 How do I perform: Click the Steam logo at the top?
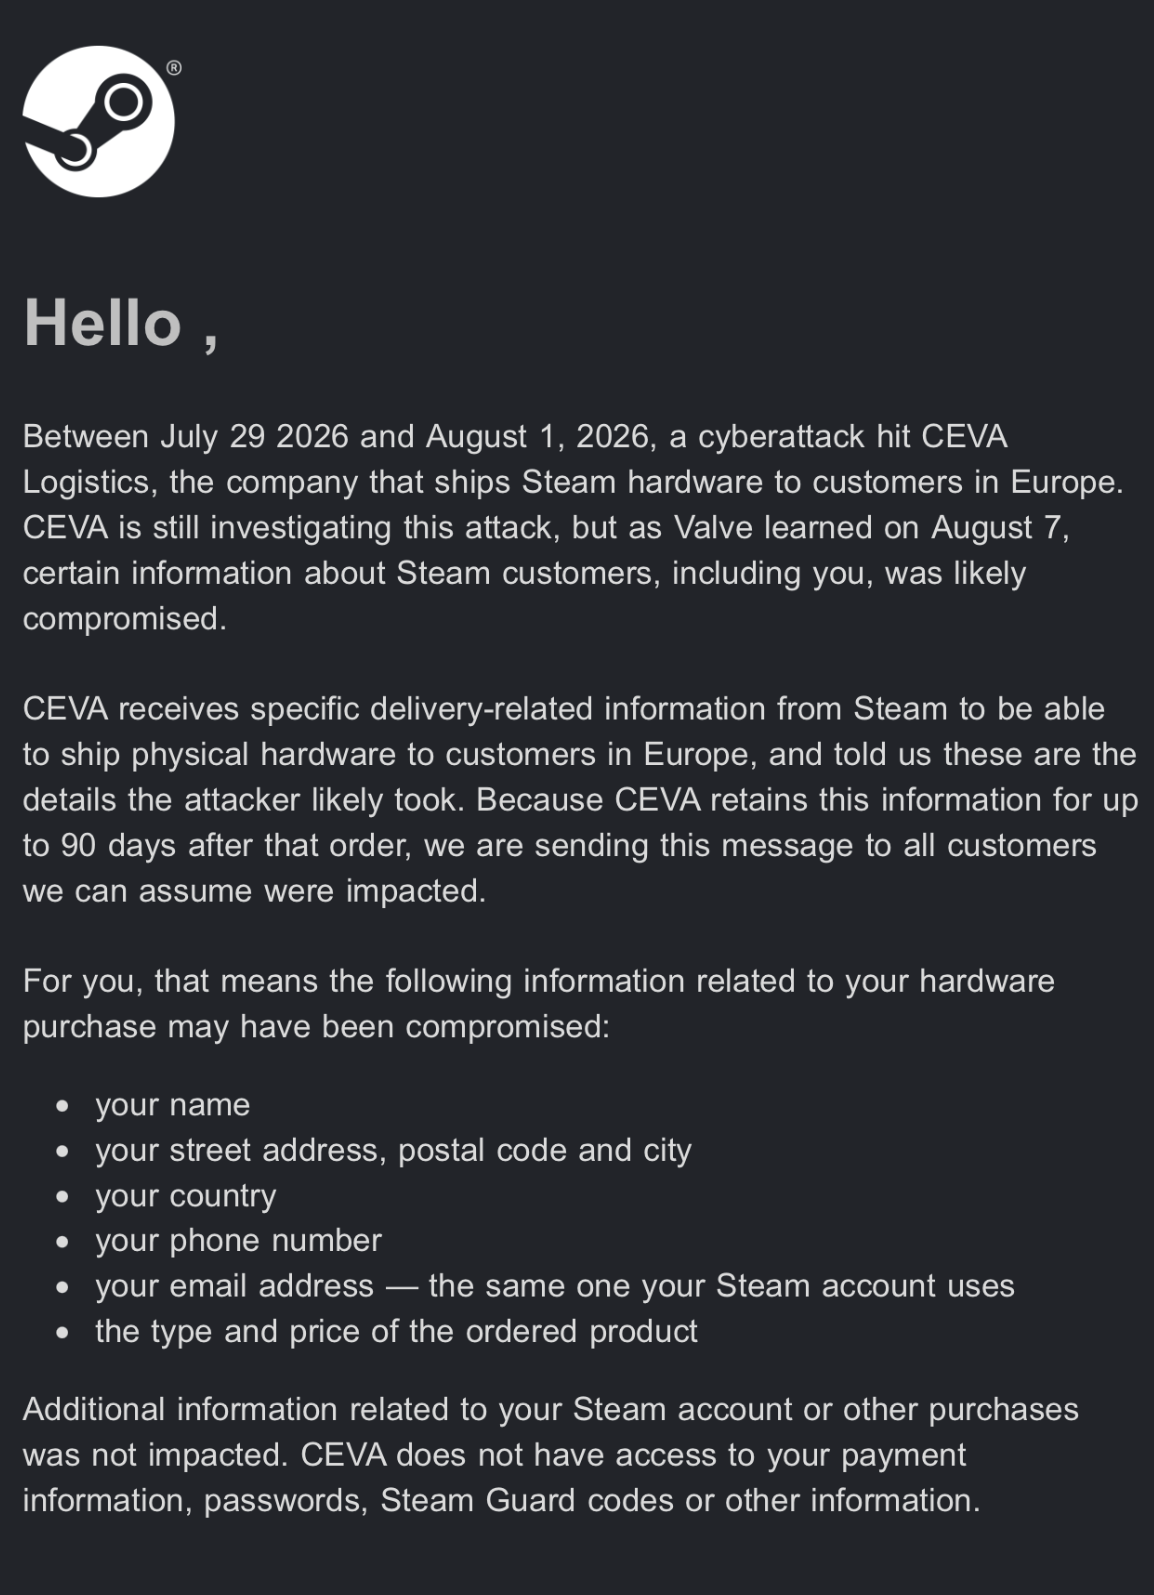pos(98,121)
